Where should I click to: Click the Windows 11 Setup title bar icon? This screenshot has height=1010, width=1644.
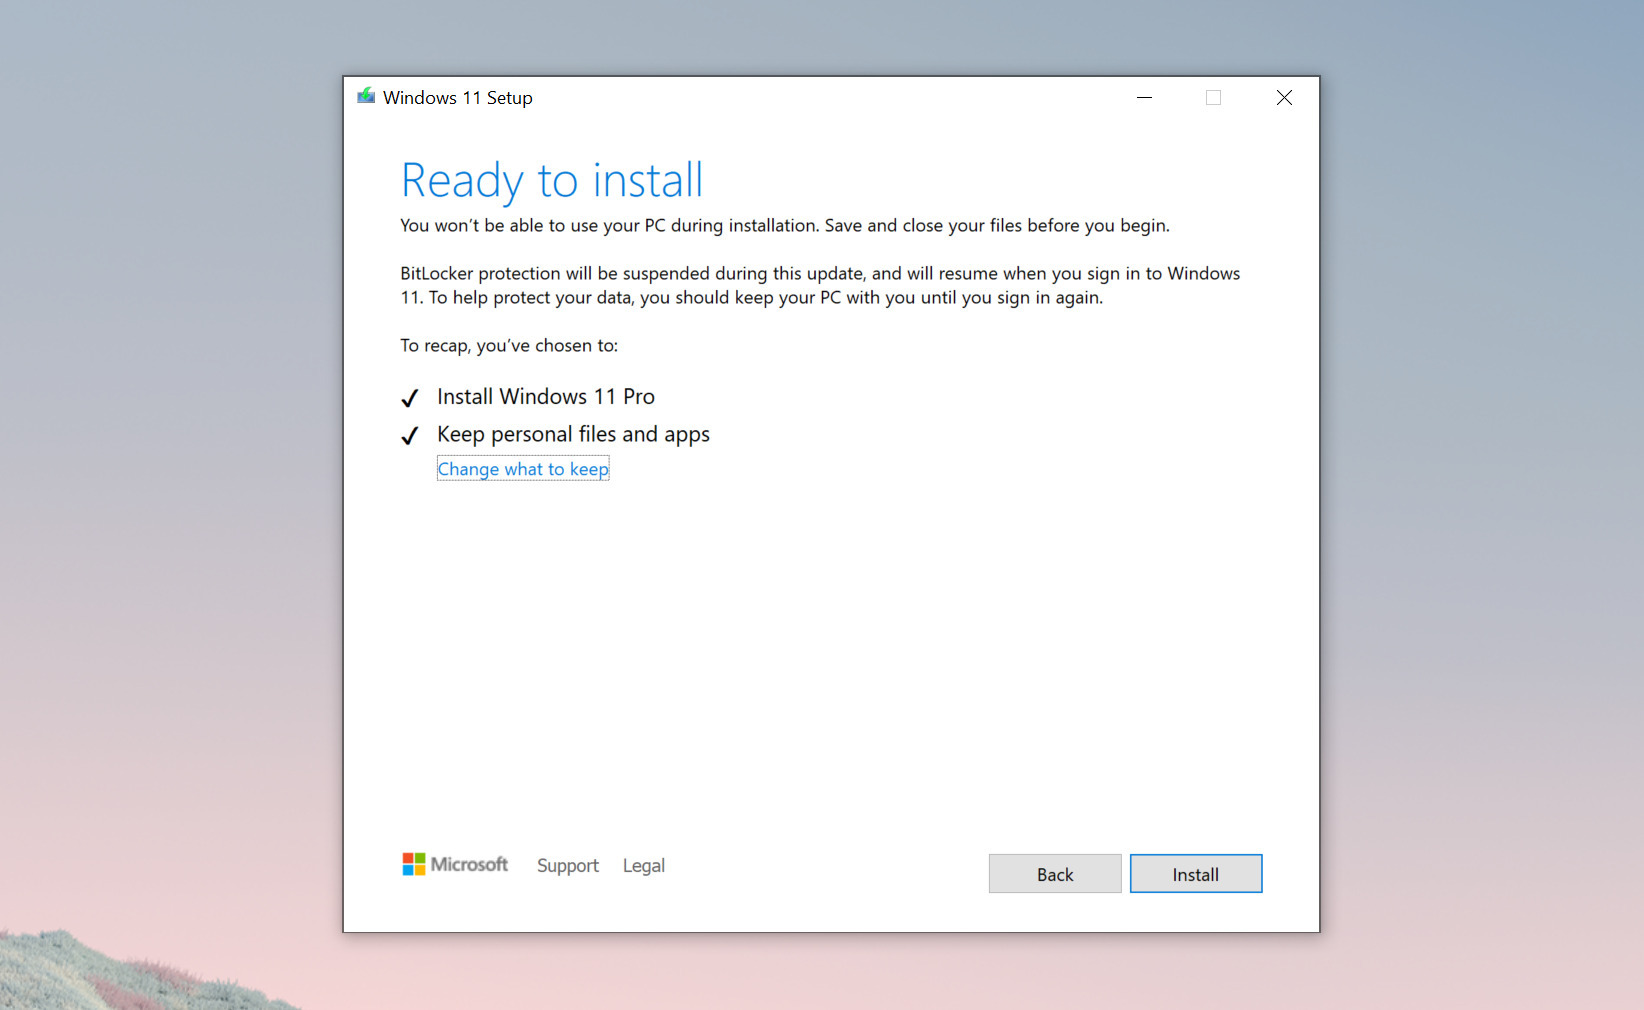366,96
